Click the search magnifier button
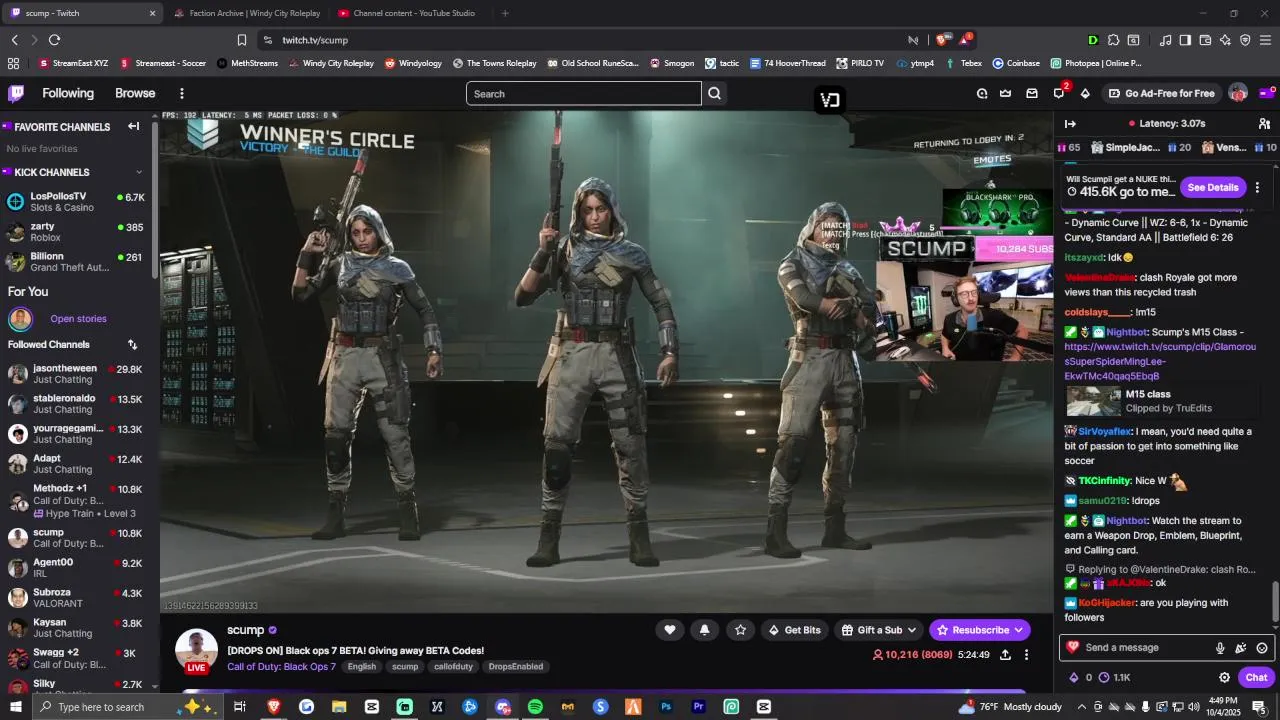Screen dimensions: 1280x720 [x=714, y=93]
